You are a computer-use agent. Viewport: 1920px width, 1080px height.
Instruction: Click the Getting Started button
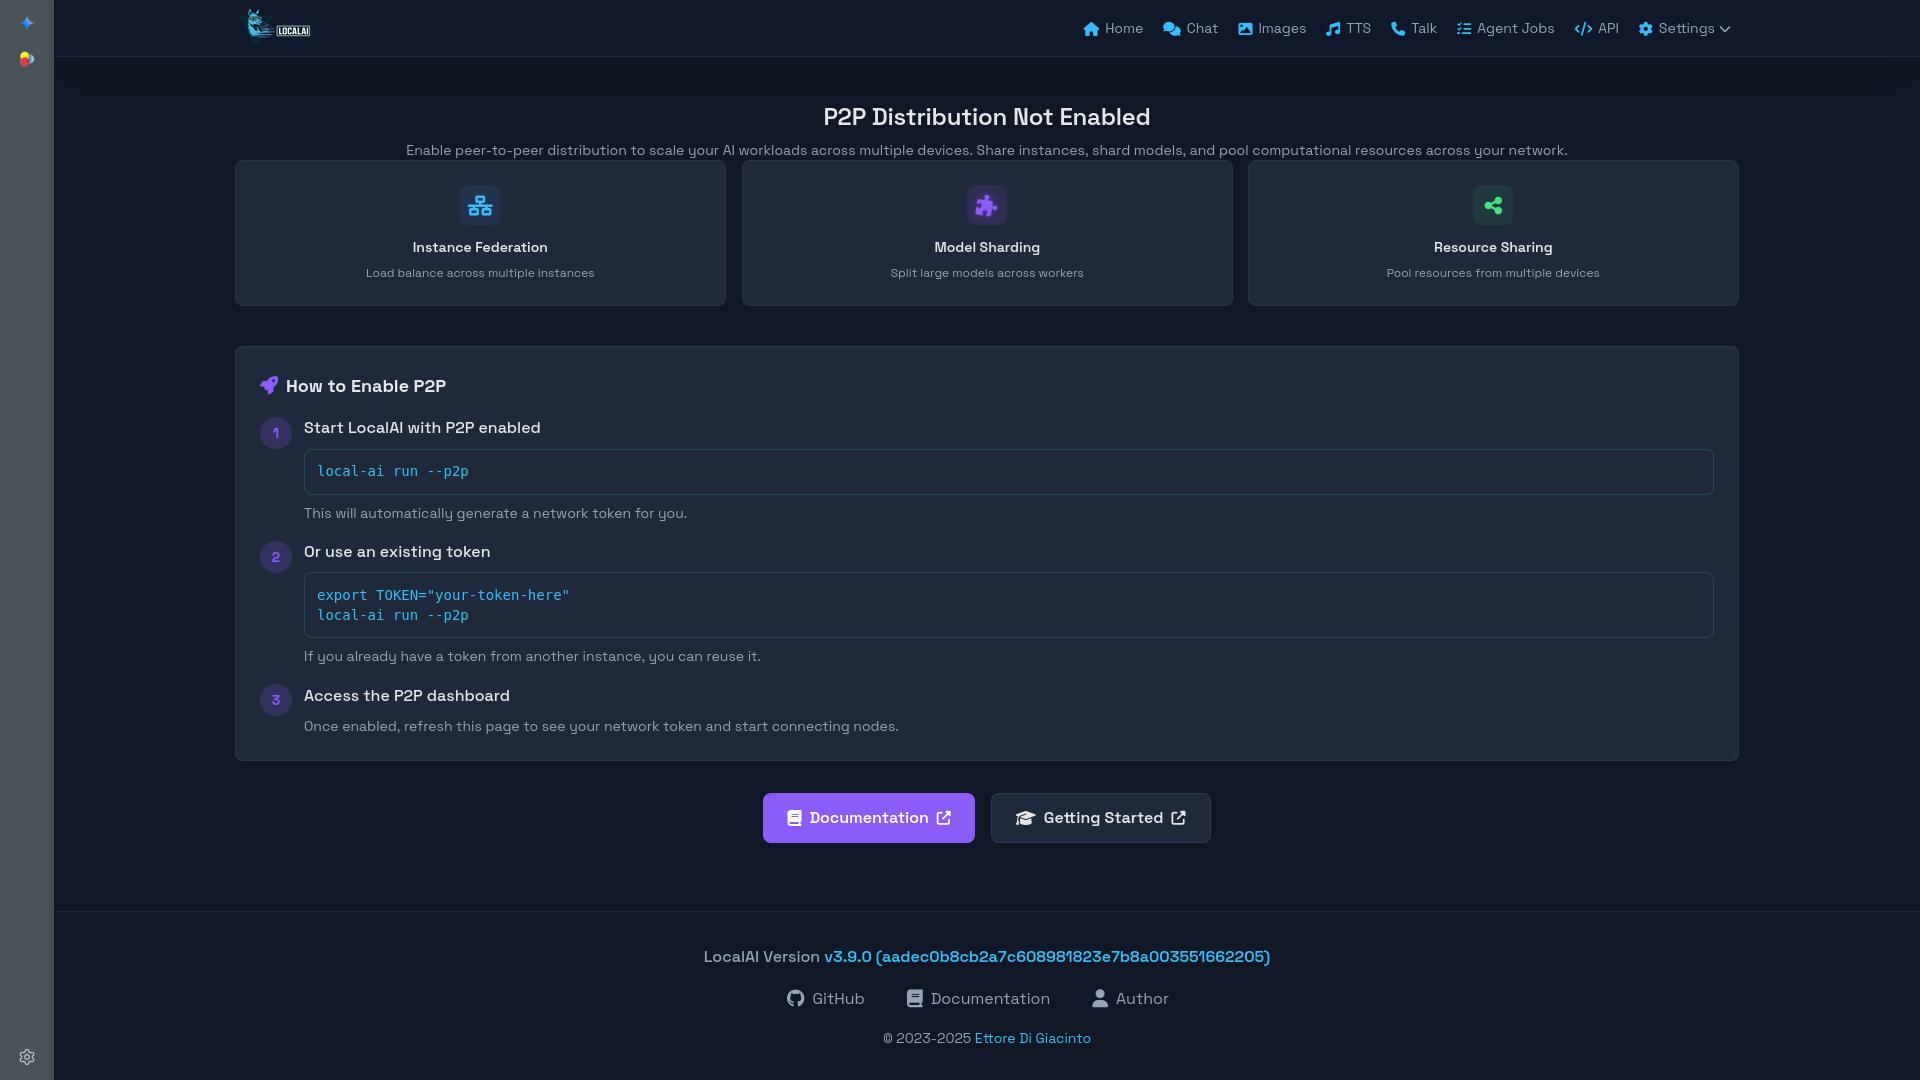tap(1101, 818)
